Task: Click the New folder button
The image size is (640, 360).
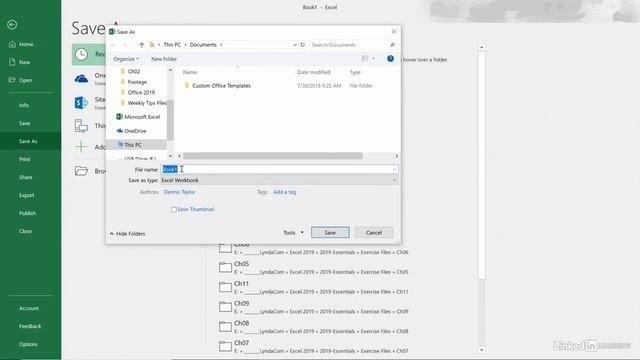Action: tap(164, 59)
